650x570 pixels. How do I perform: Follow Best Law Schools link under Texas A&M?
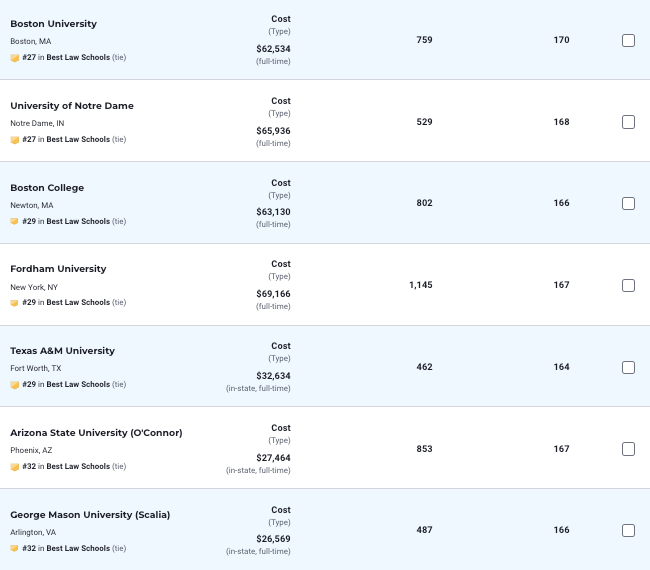pos(78,385)
